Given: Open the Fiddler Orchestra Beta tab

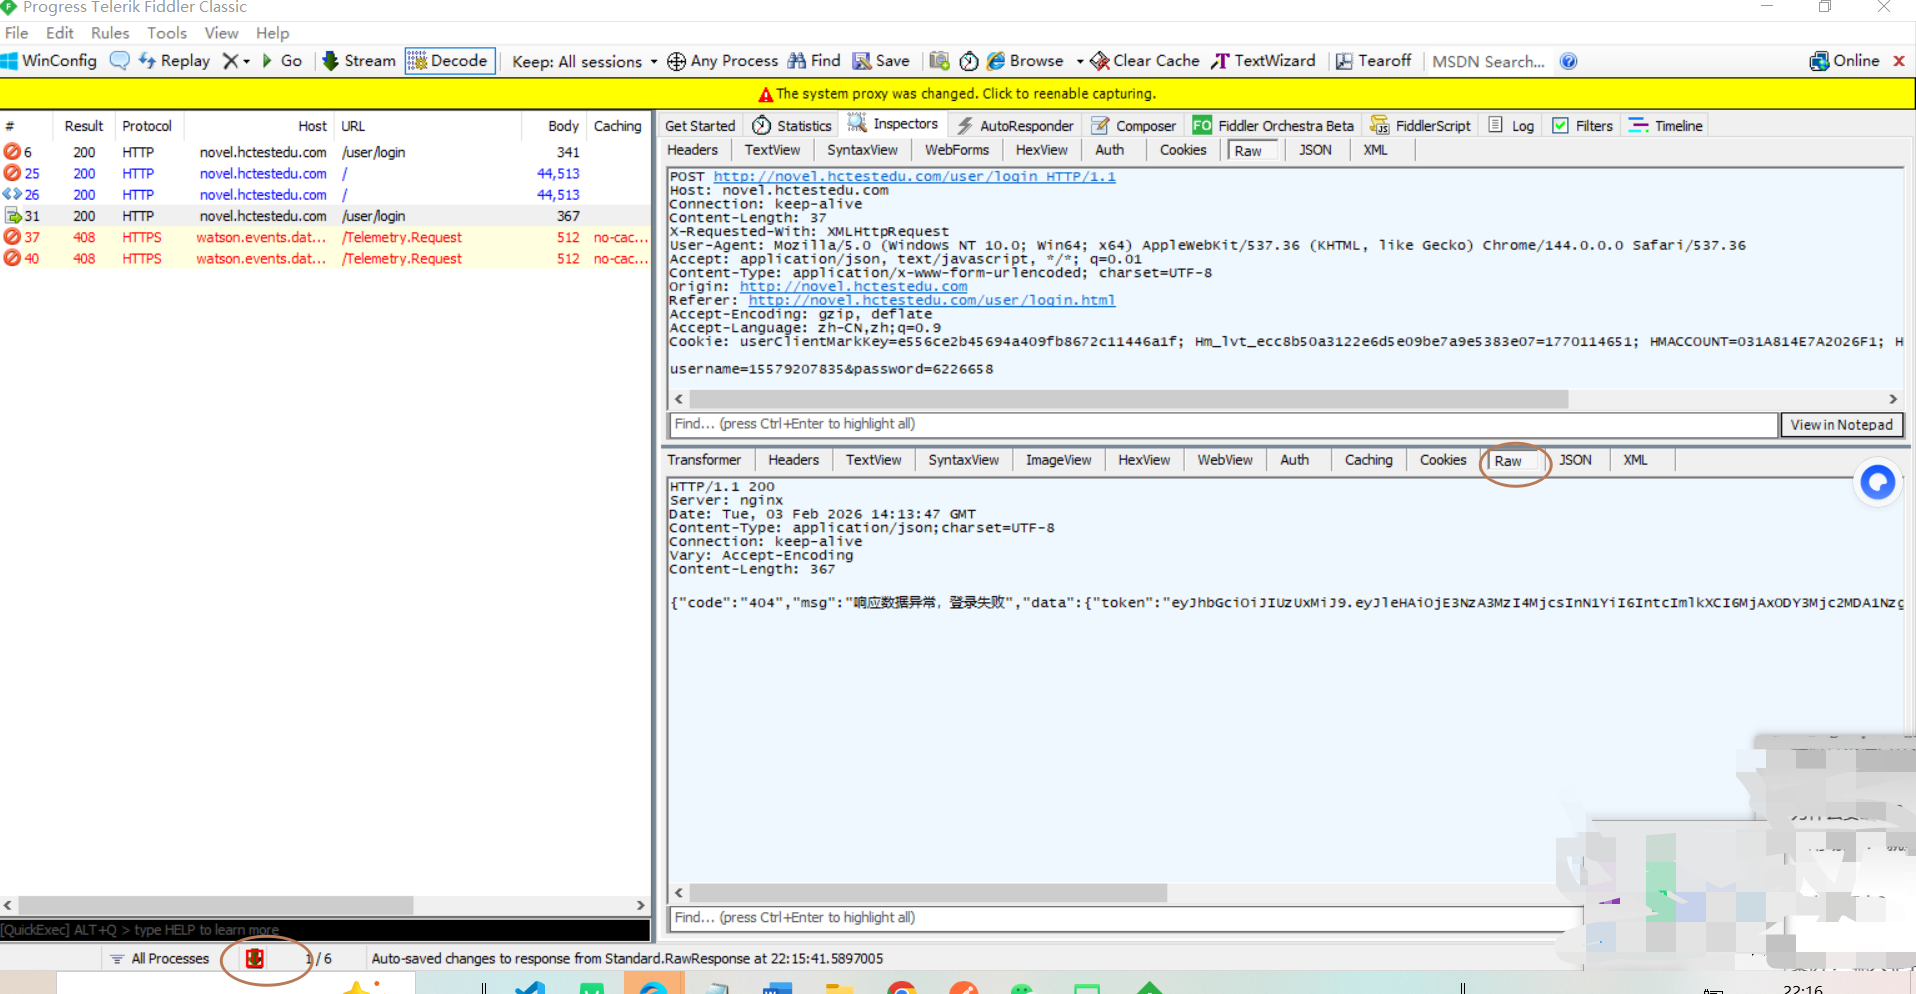Looking at the screenshot, I should pos(1273,125).
